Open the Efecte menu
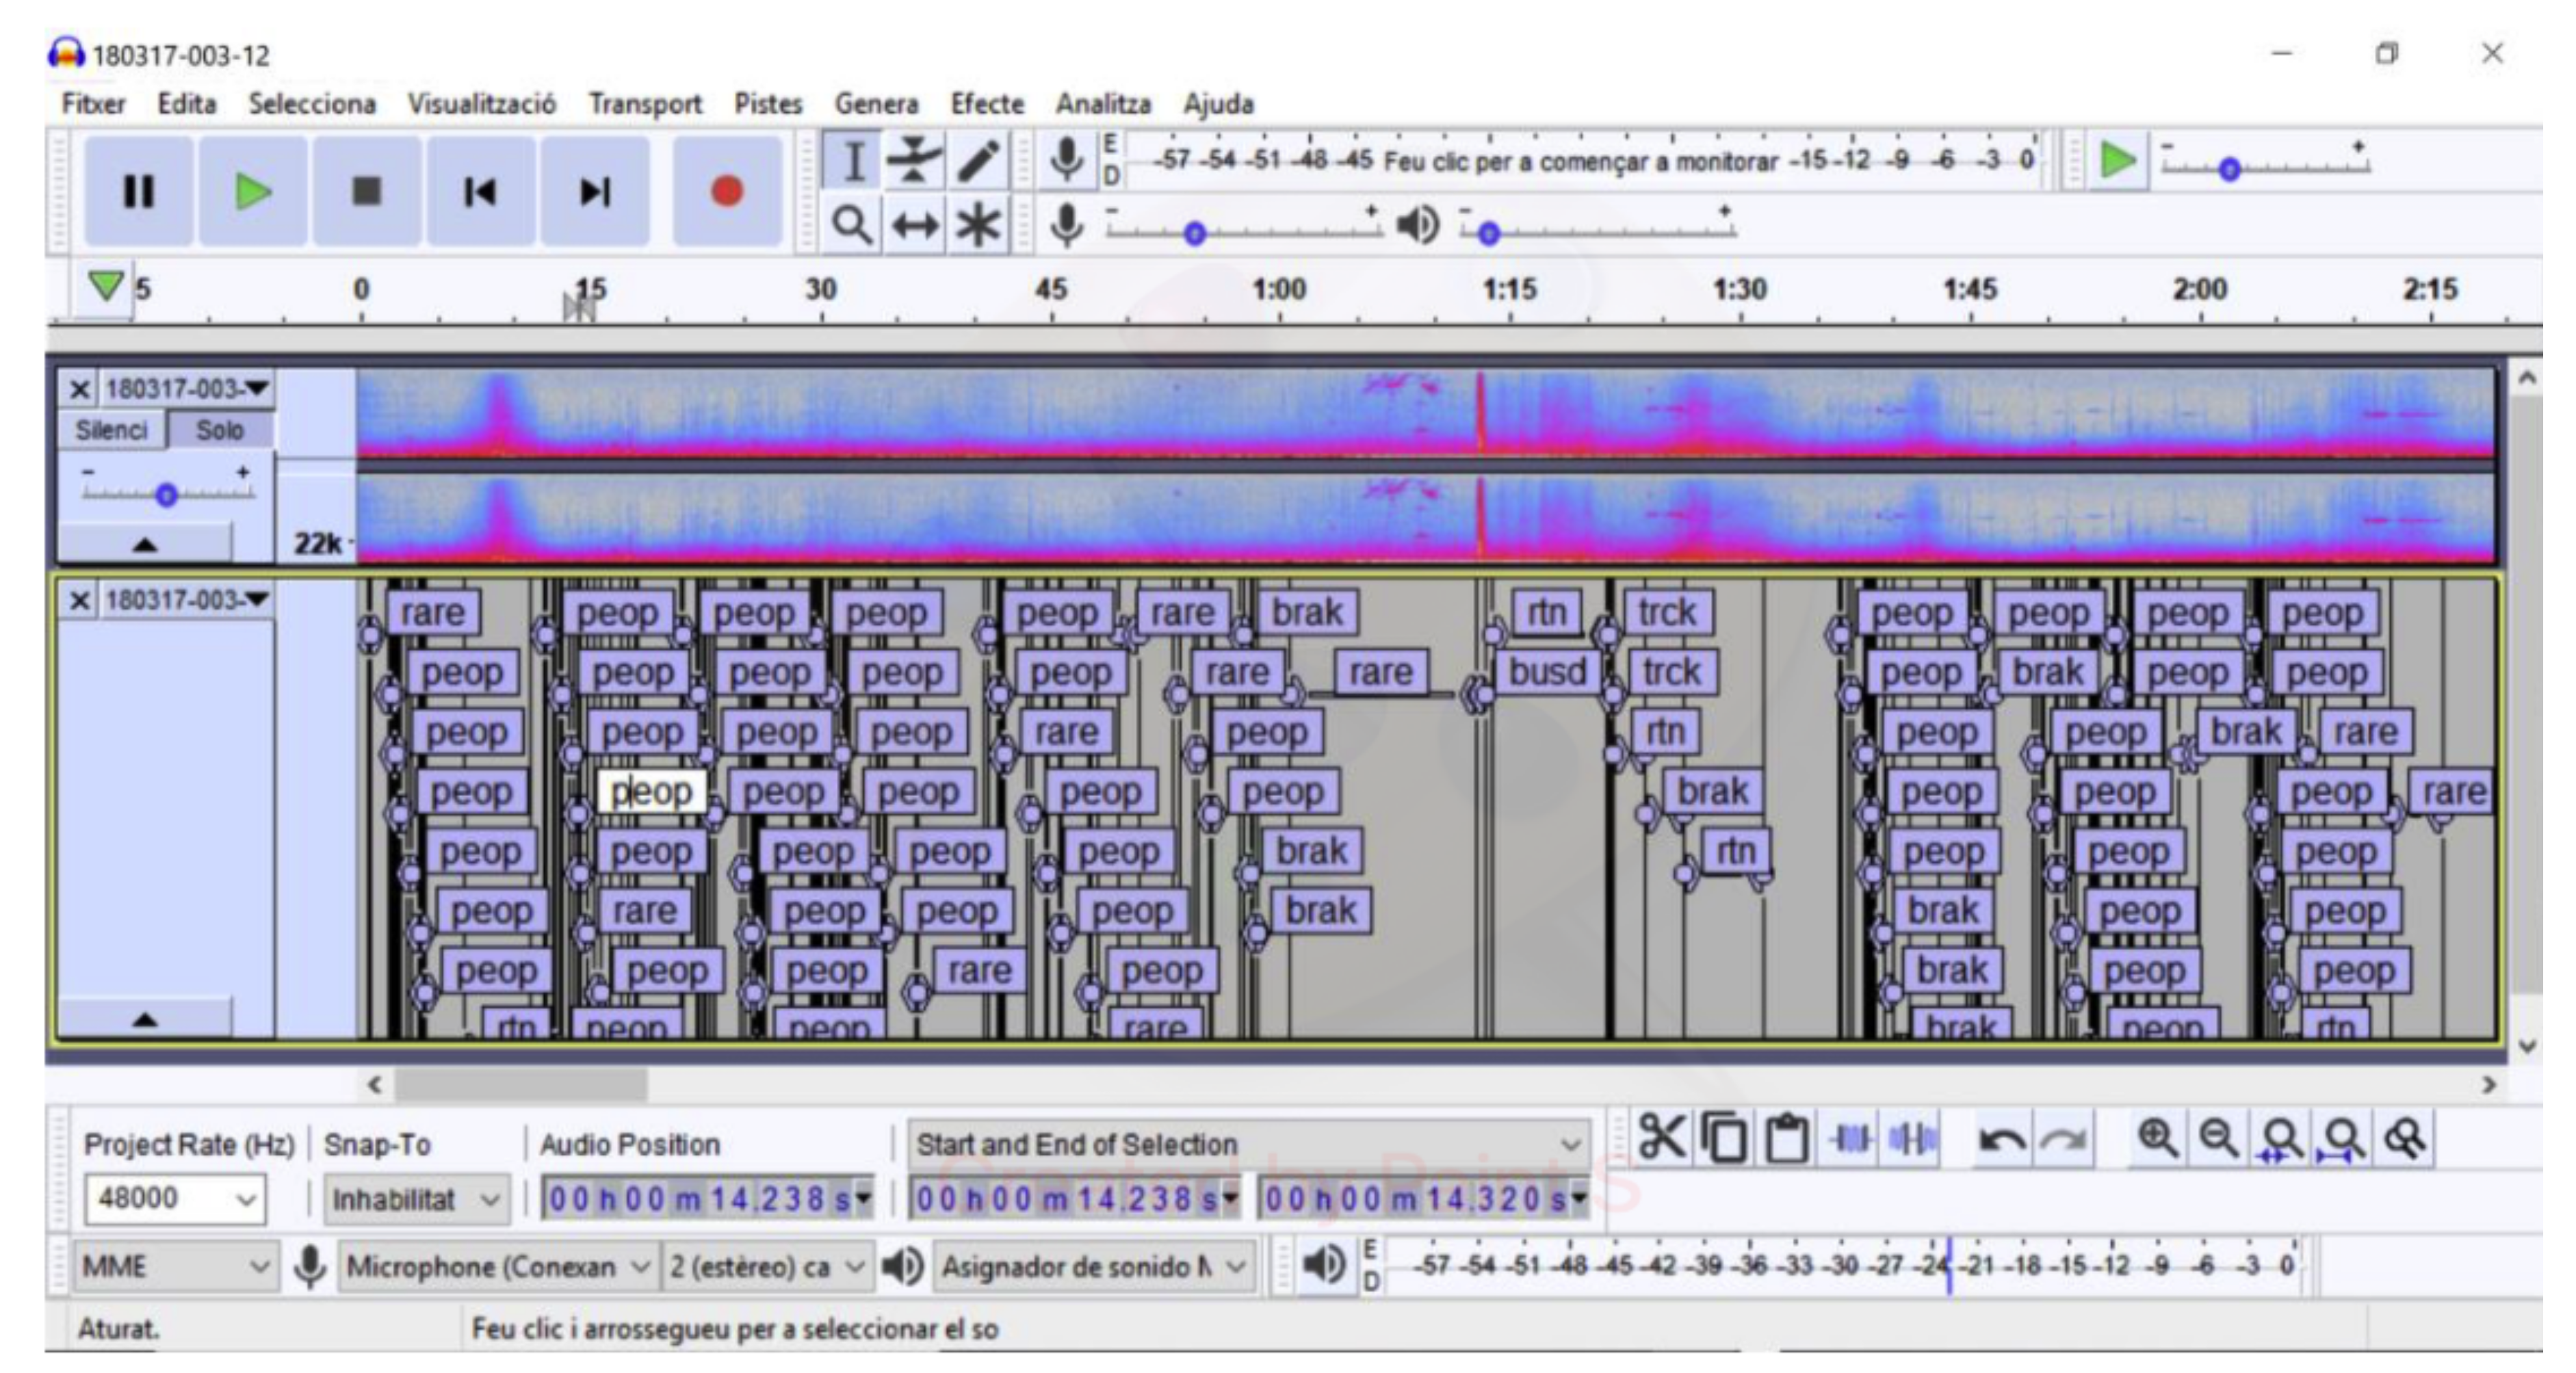The height and width of the screenshot is (1373, 2576). click(x=986, y=104)
